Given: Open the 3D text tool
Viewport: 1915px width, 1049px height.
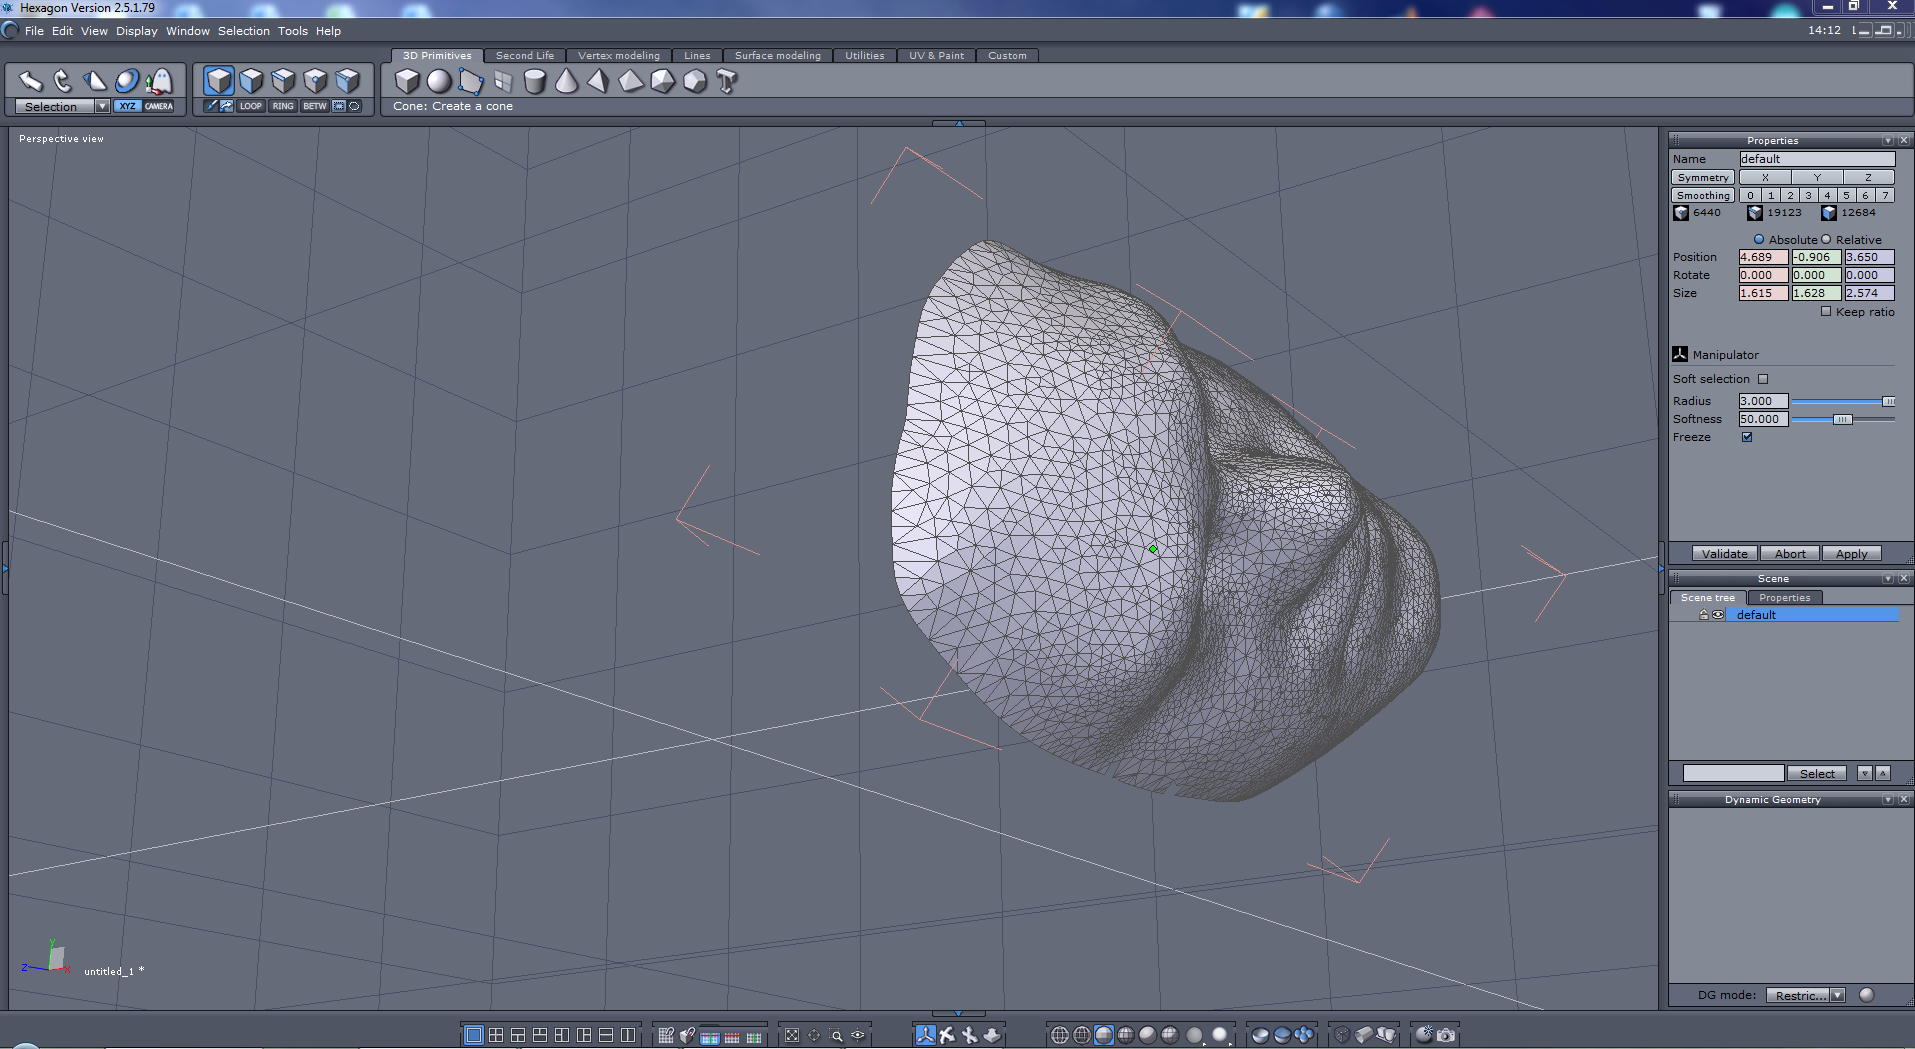Looking at the screenshot, I should (727, 81).
